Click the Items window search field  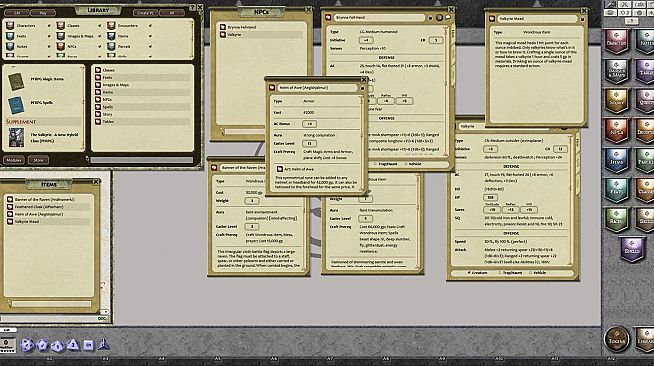51,304
